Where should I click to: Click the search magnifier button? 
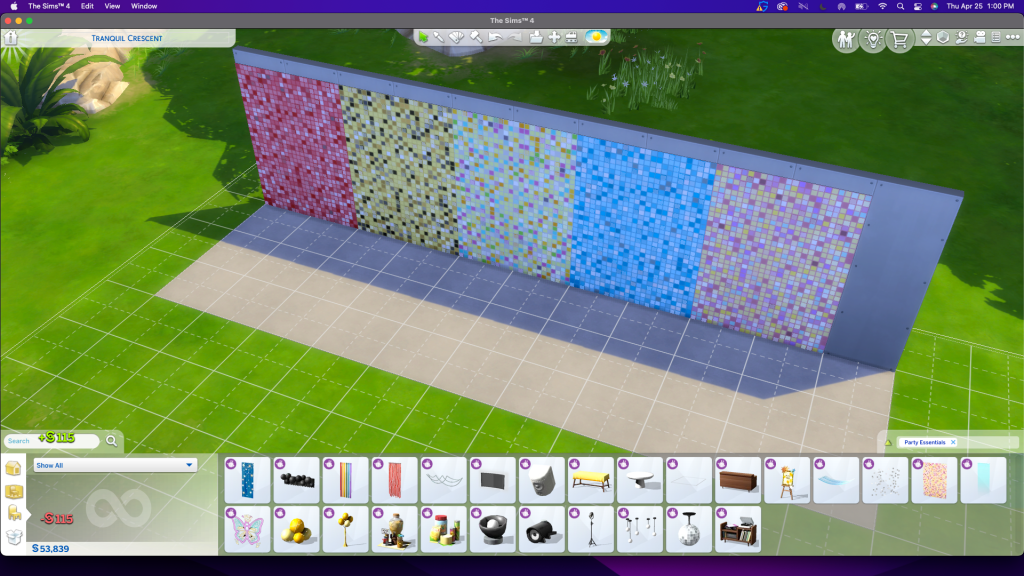(x=112, y=440)
